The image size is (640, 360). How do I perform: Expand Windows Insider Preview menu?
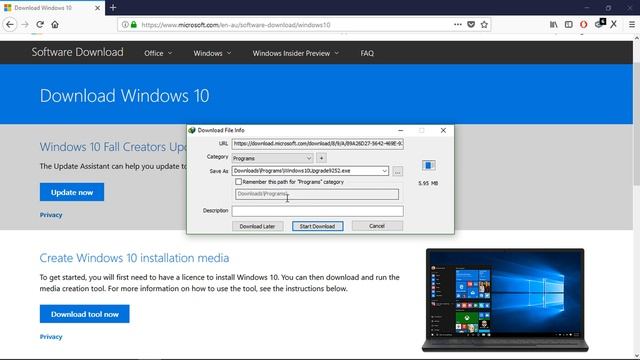click(296, 53)
